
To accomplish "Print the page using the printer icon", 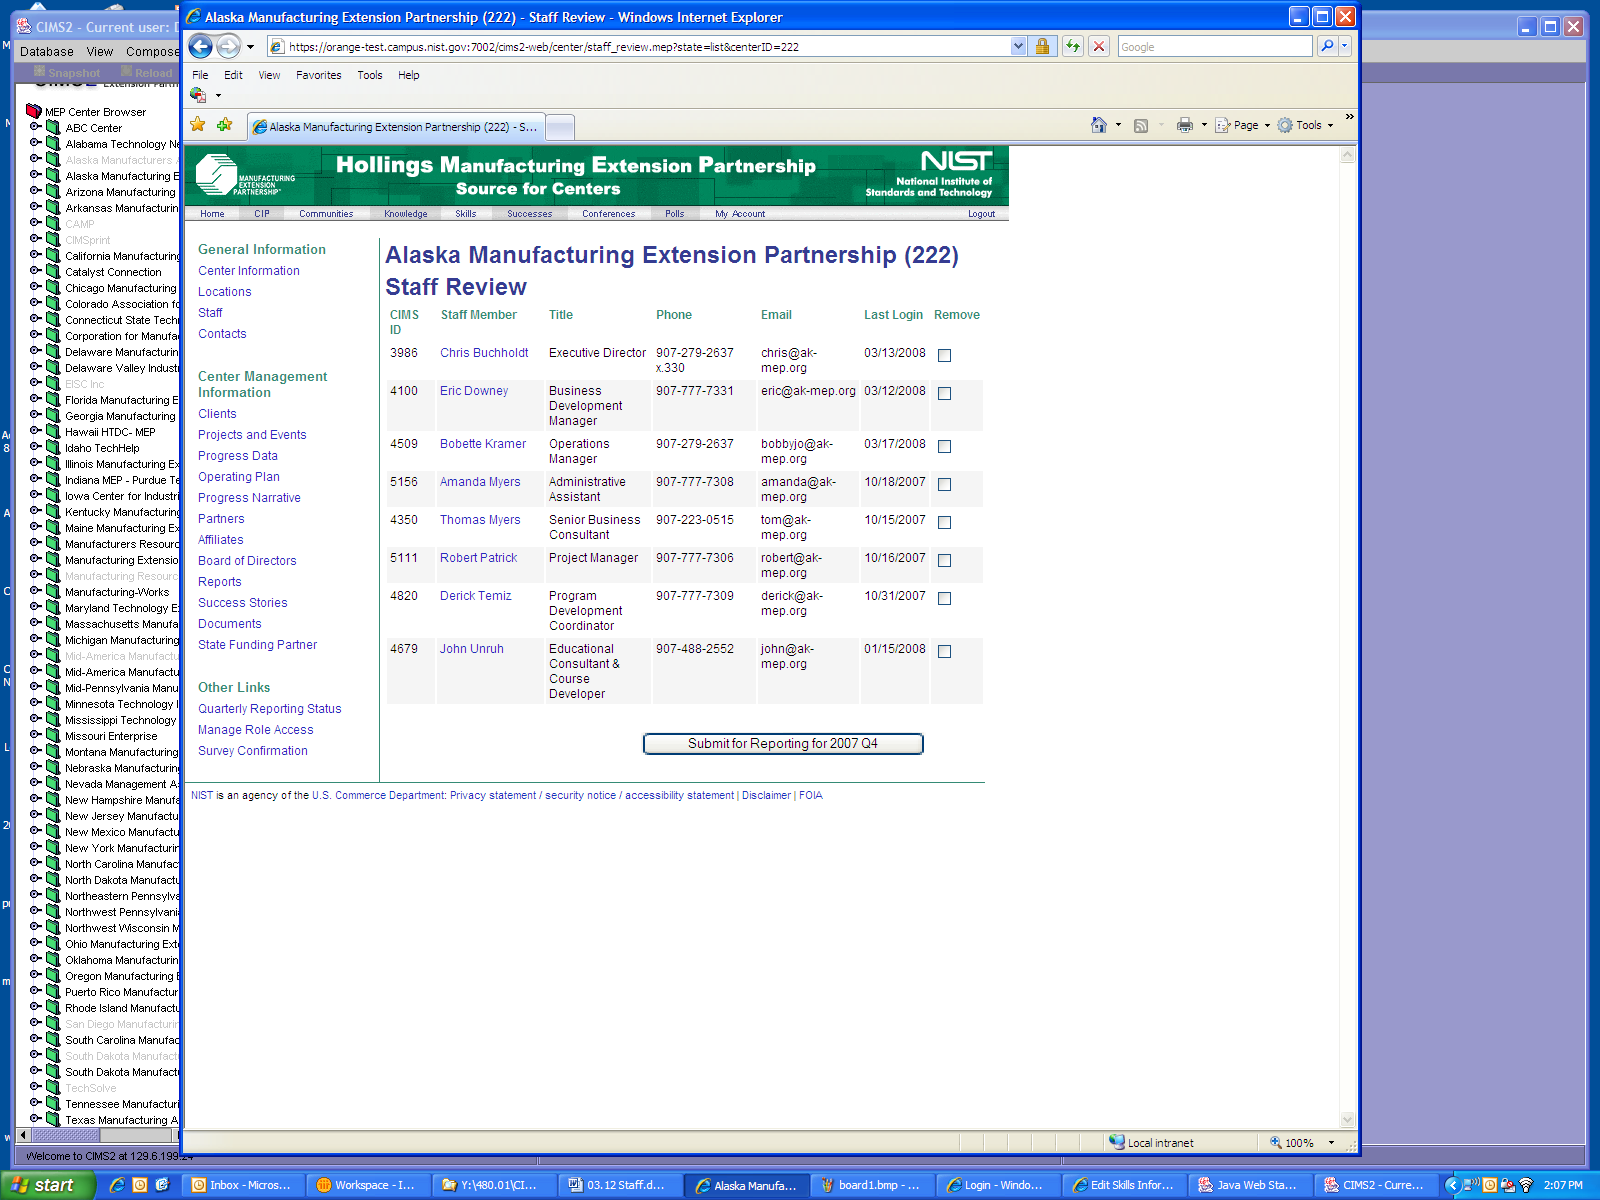I will 1185,125.
